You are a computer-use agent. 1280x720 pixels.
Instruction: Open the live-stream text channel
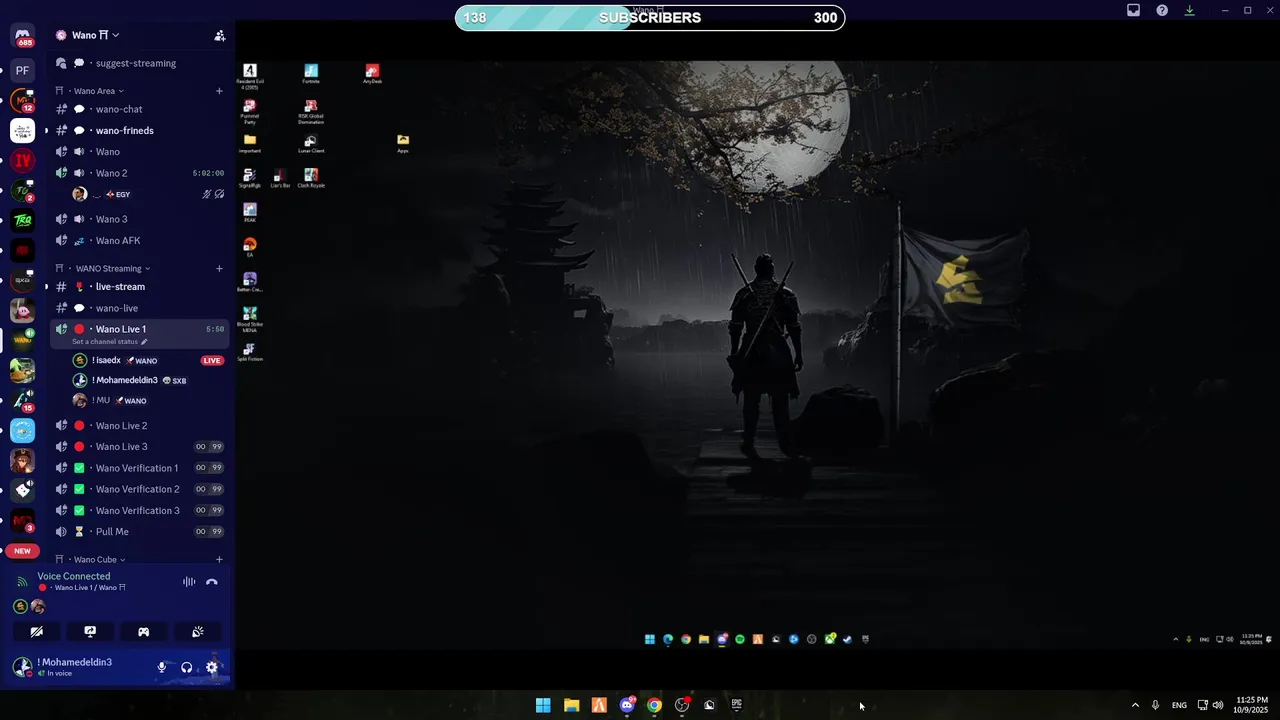click(x=141, y=287)
